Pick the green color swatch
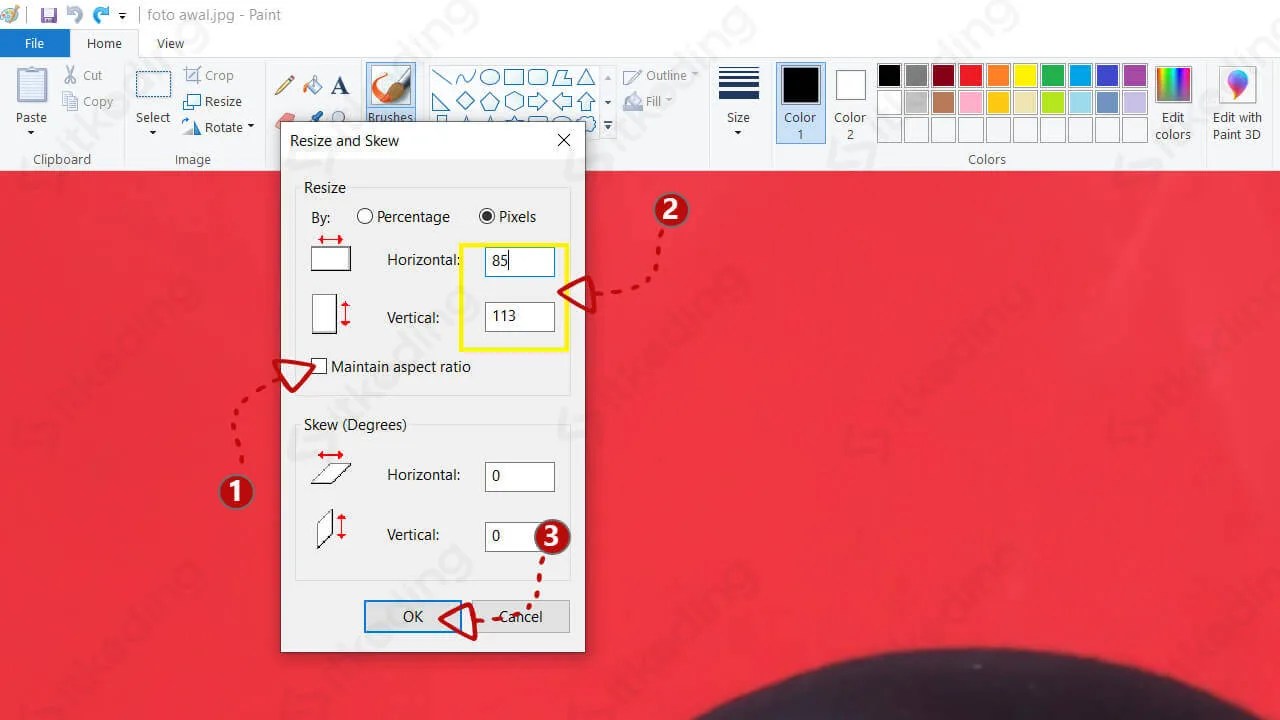Image resolution: width=1280 pixels, height=720 pixels. [1053, 76]
